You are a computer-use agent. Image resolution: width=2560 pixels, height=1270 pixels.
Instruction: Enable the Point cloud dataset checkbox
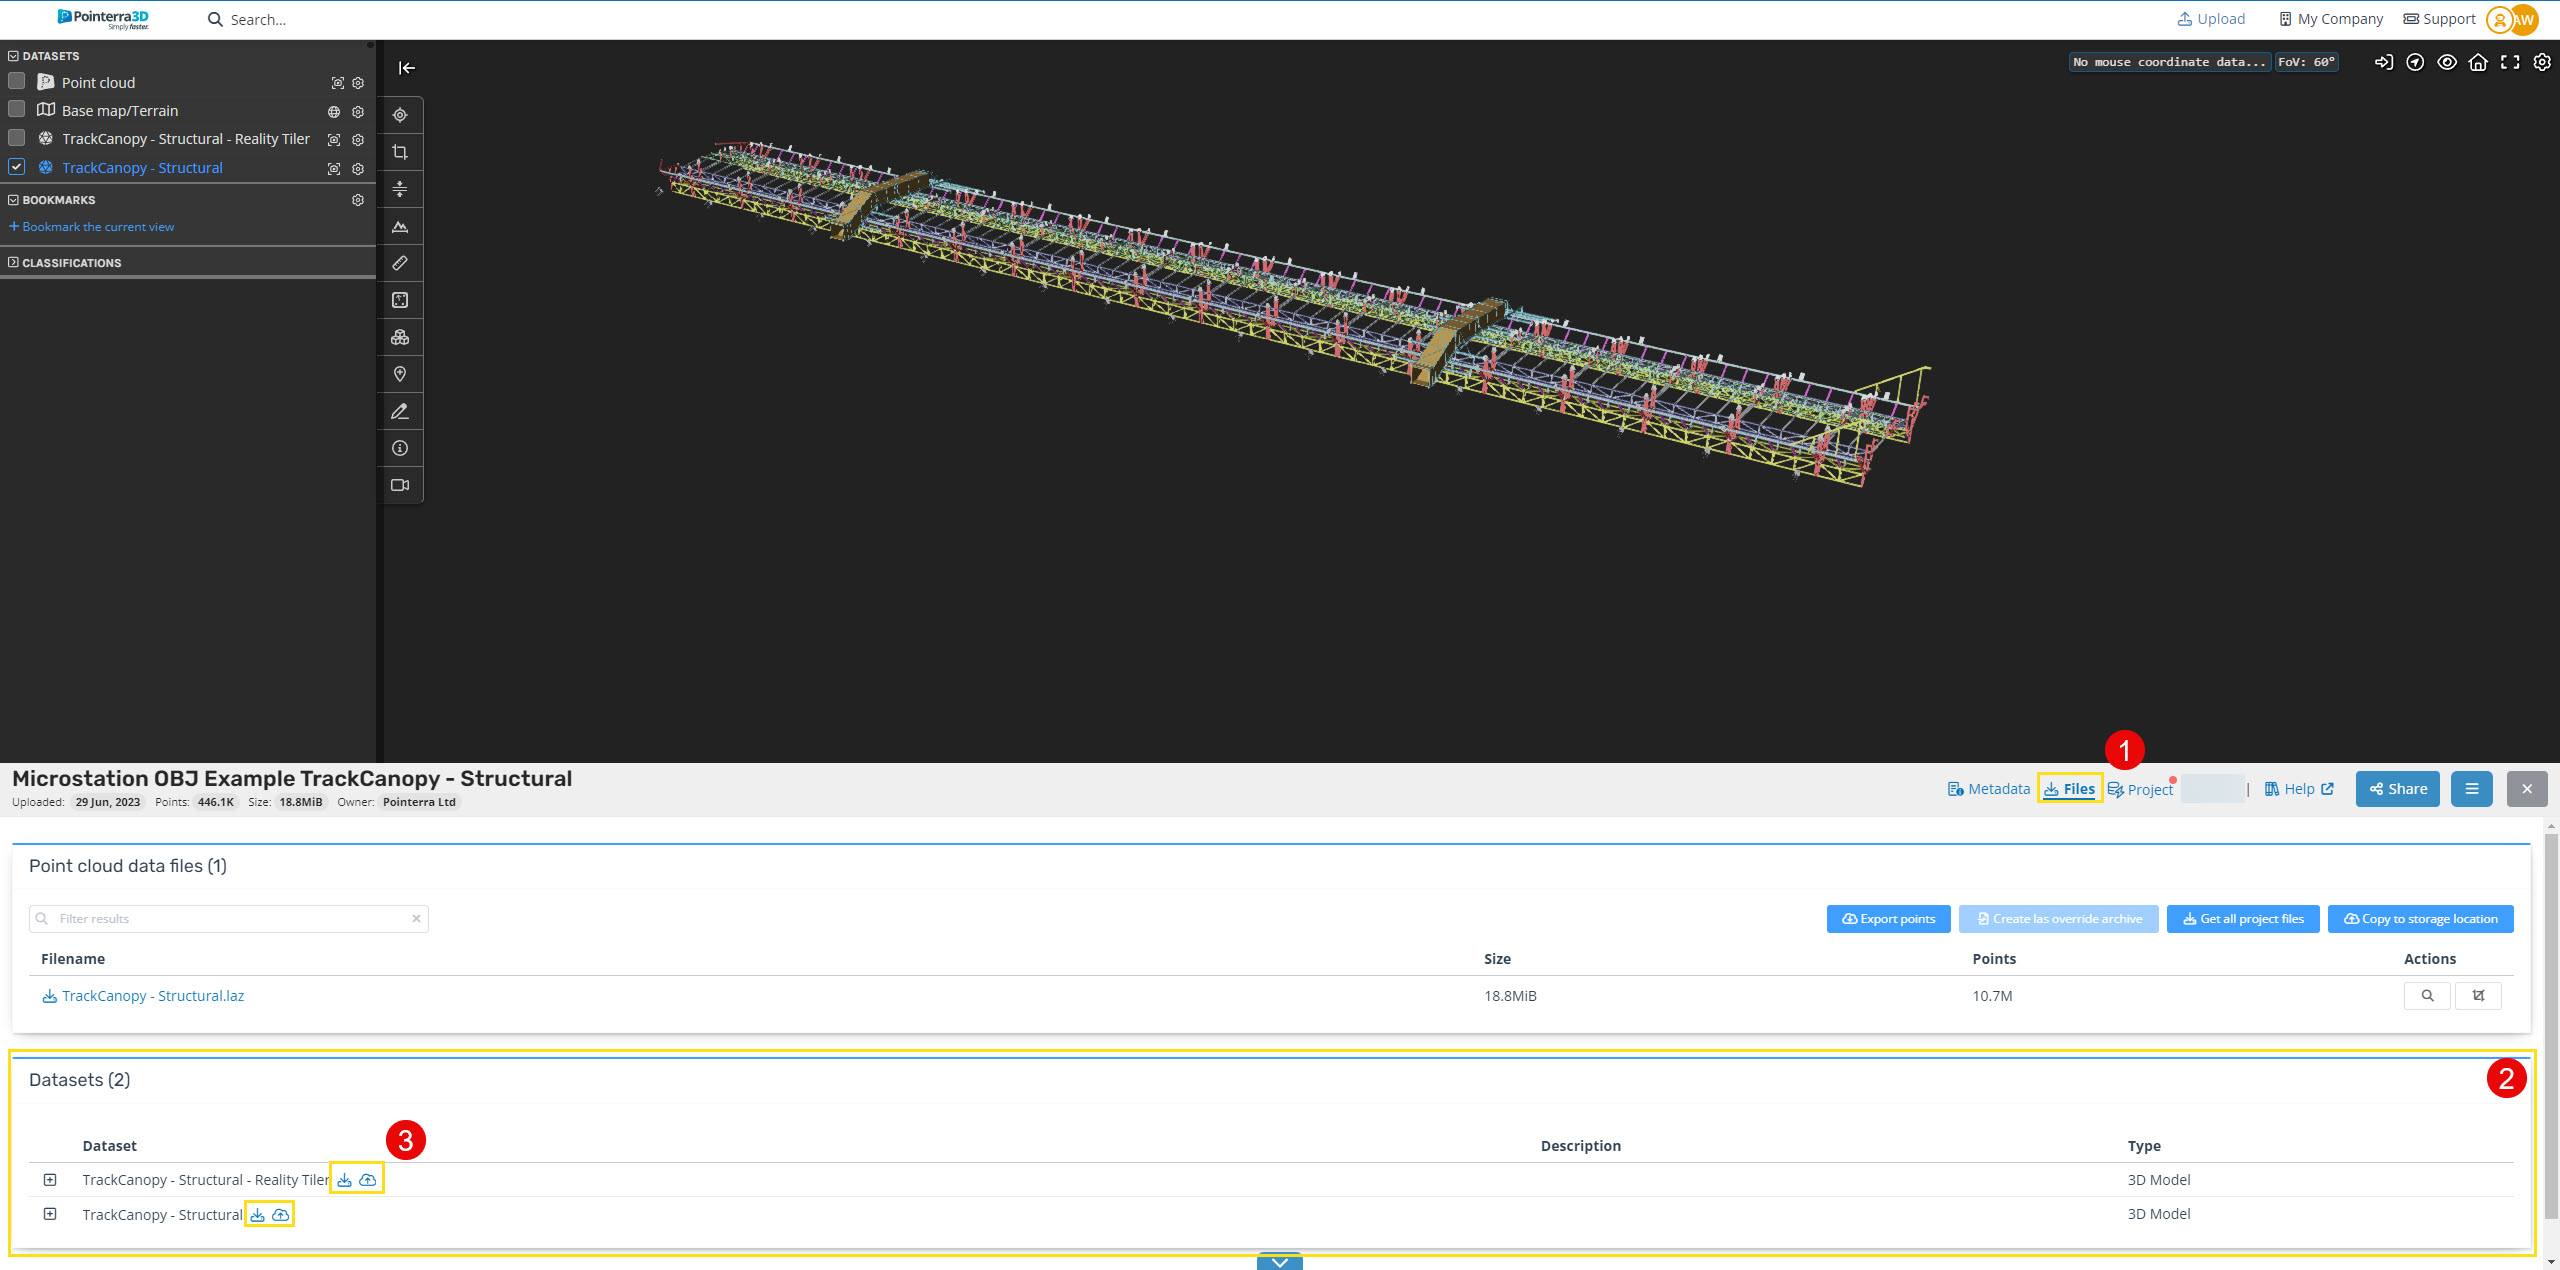tap(16, 81)
